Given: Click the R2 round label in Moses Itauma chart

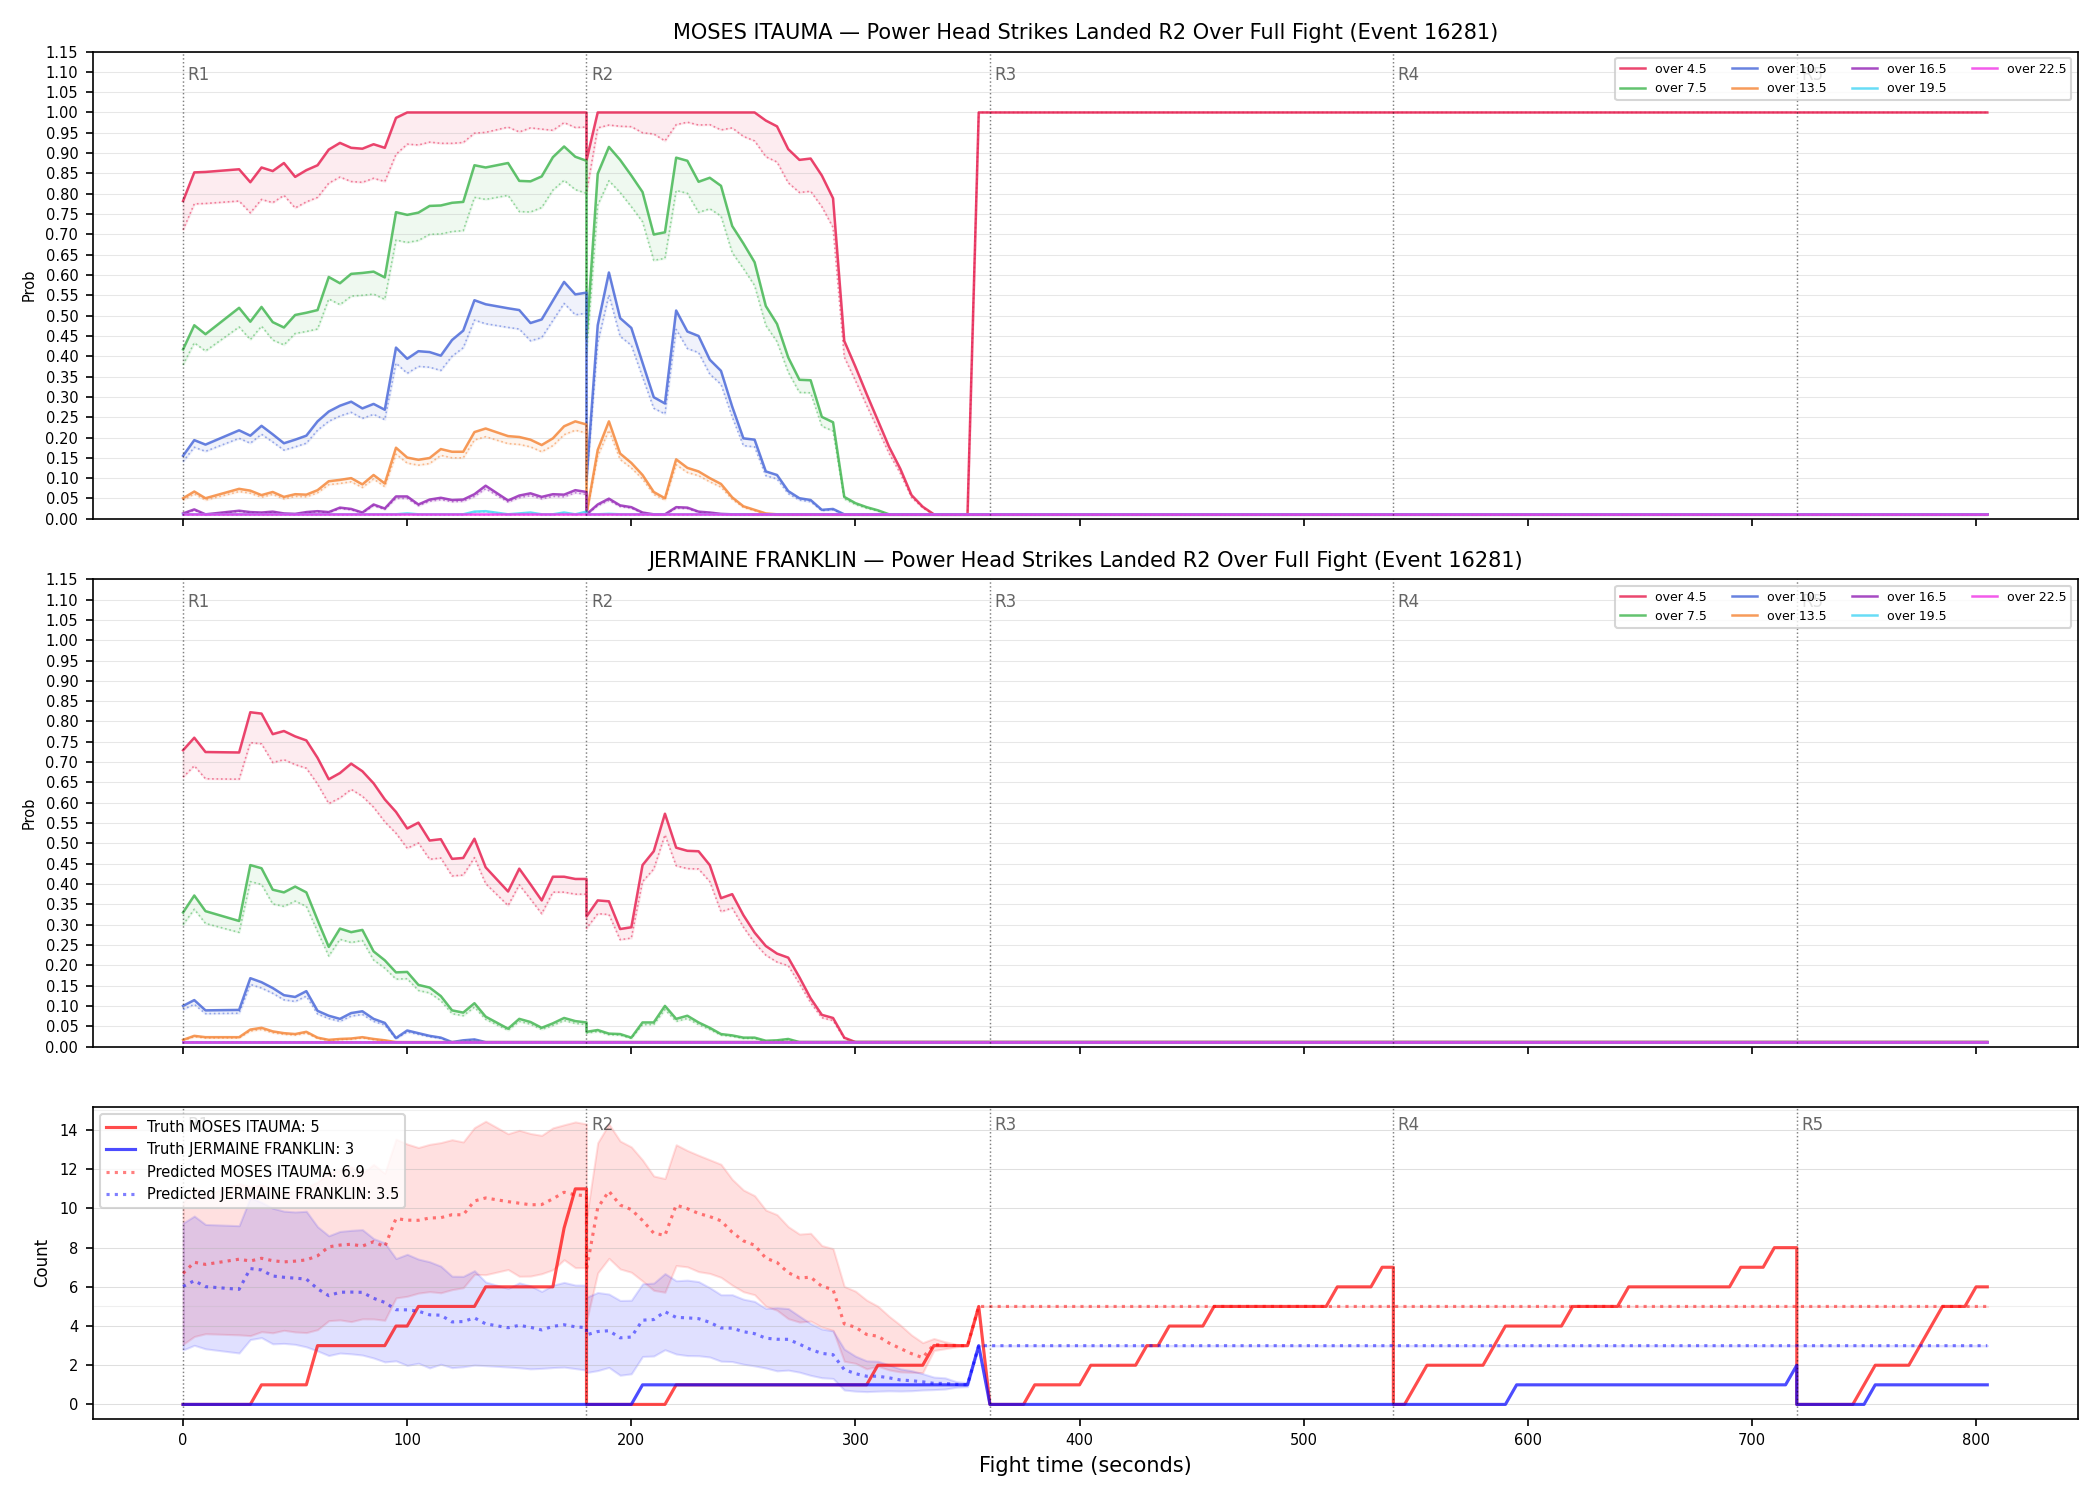Looking at the screenshot, I should pos(602,74).
